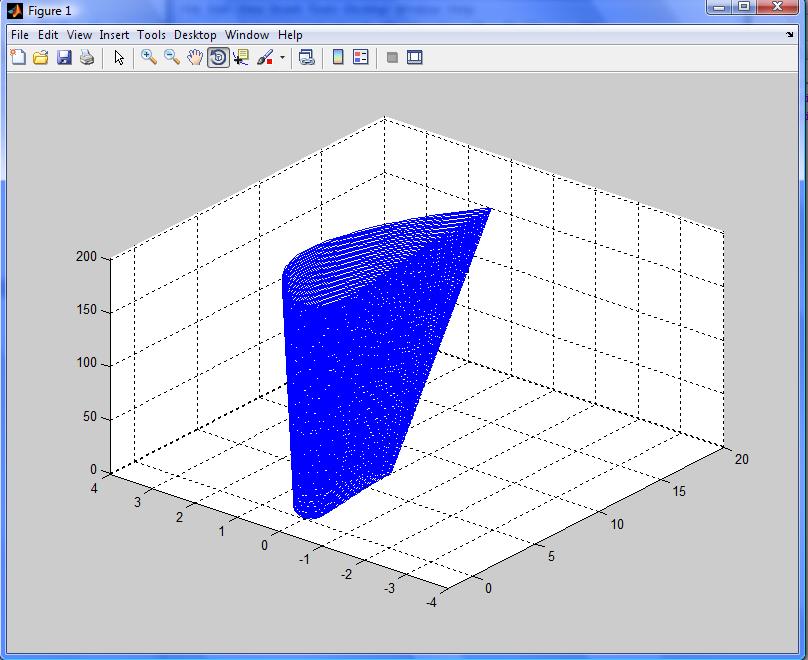Toggle the Insert Legend button
Image resolution: width=808 pixels, height=660 pixels.
pos(361,58)
